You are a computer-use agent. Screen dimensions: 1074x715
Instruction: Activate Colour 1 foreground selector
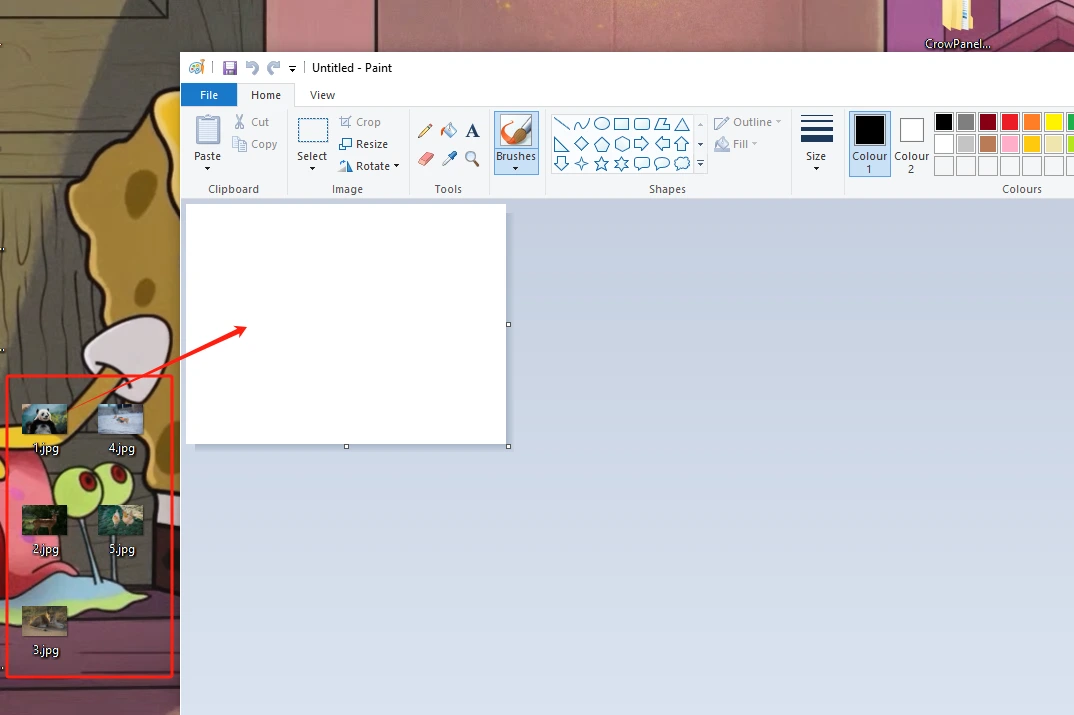(x=869, y=143)
